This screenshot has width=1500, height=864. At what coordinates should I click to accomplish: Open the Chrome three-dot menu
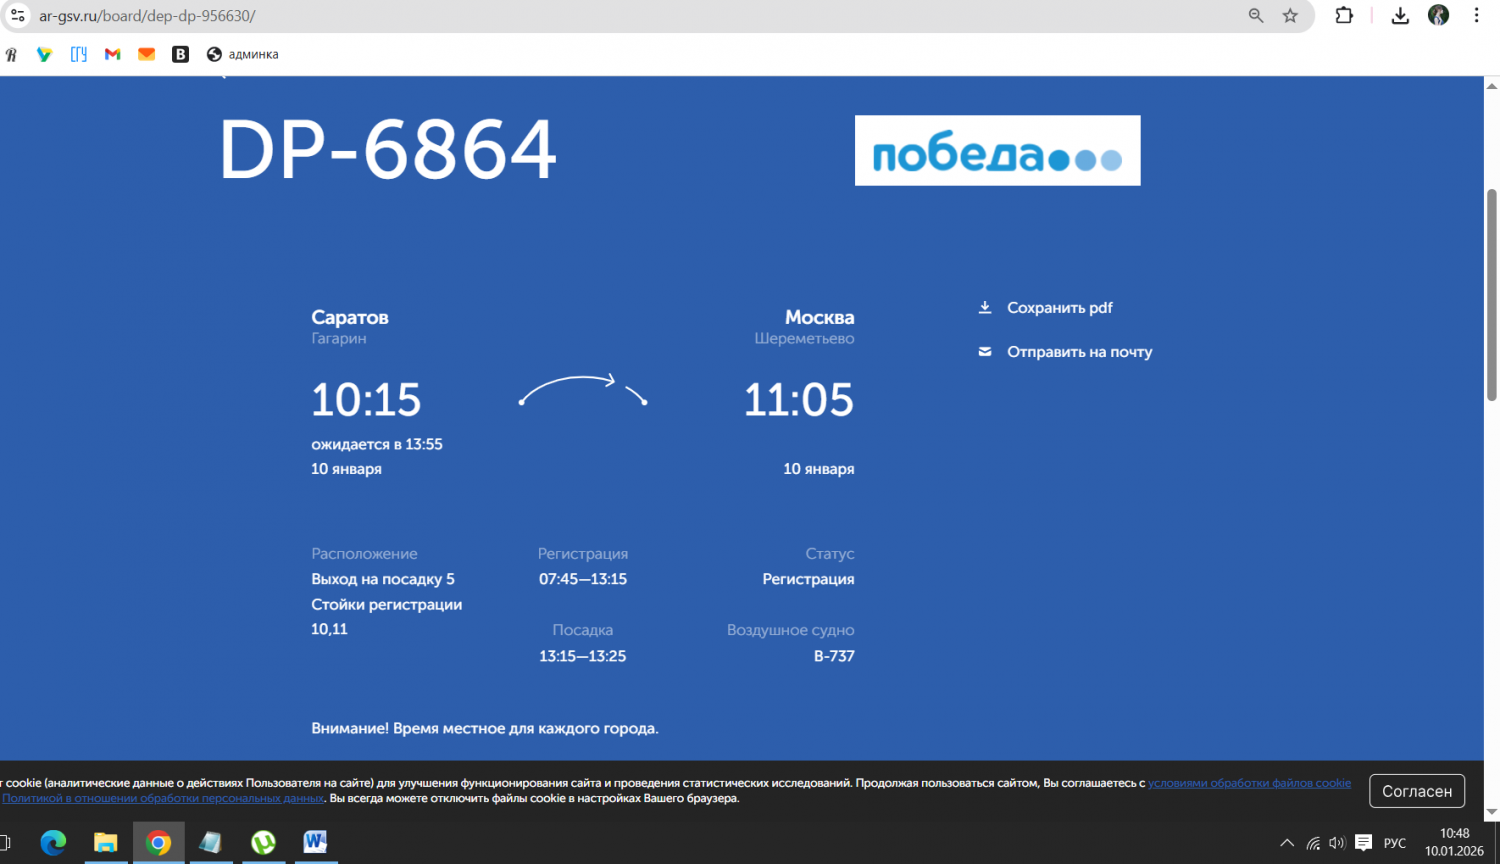1476,16
